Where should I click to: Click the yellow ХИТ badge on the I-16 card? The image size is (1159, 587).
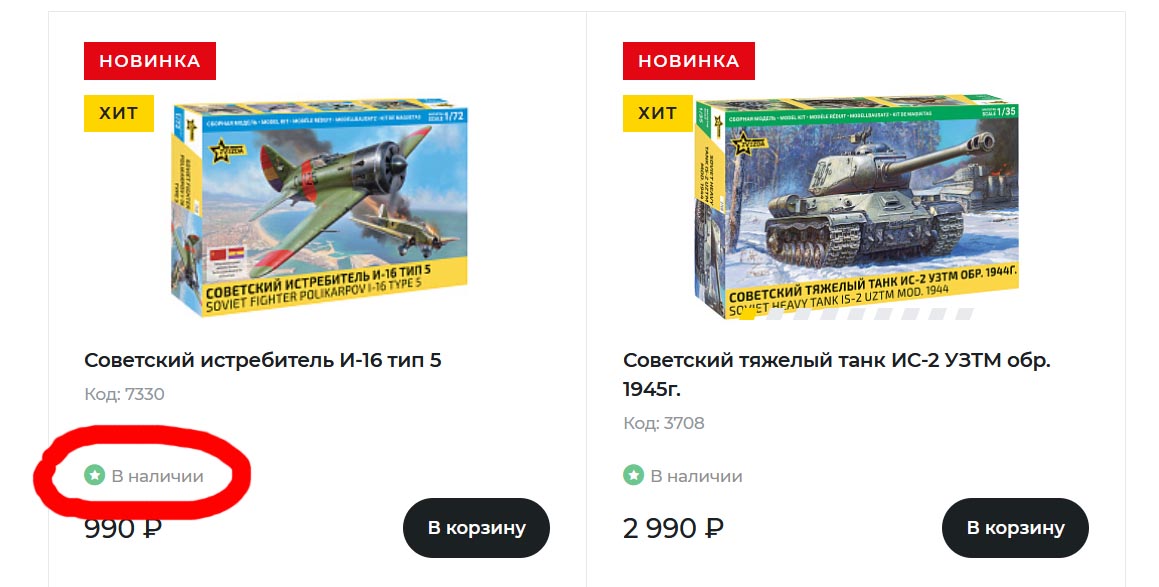[x=119, y=113]
